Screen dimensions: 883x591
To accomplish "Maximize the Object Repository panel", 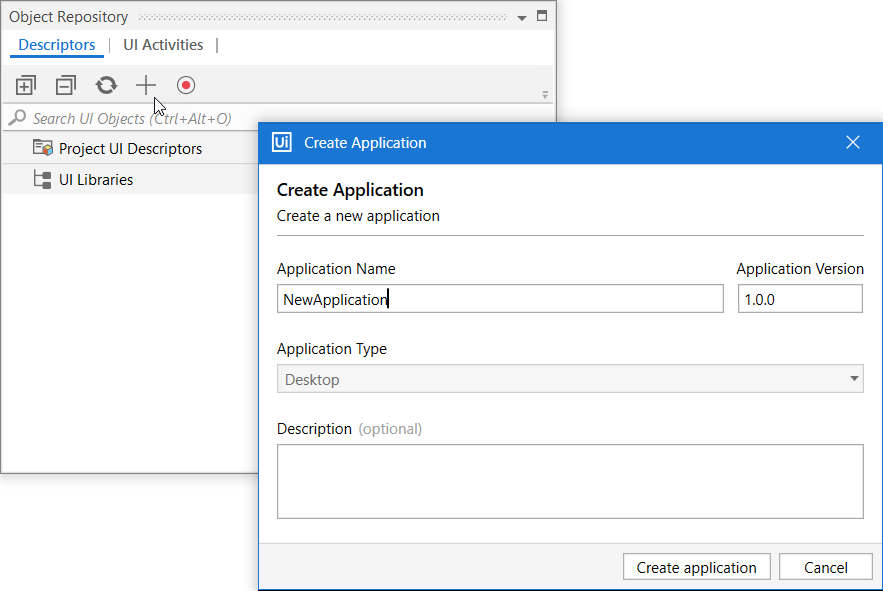I will coord(542,16).
